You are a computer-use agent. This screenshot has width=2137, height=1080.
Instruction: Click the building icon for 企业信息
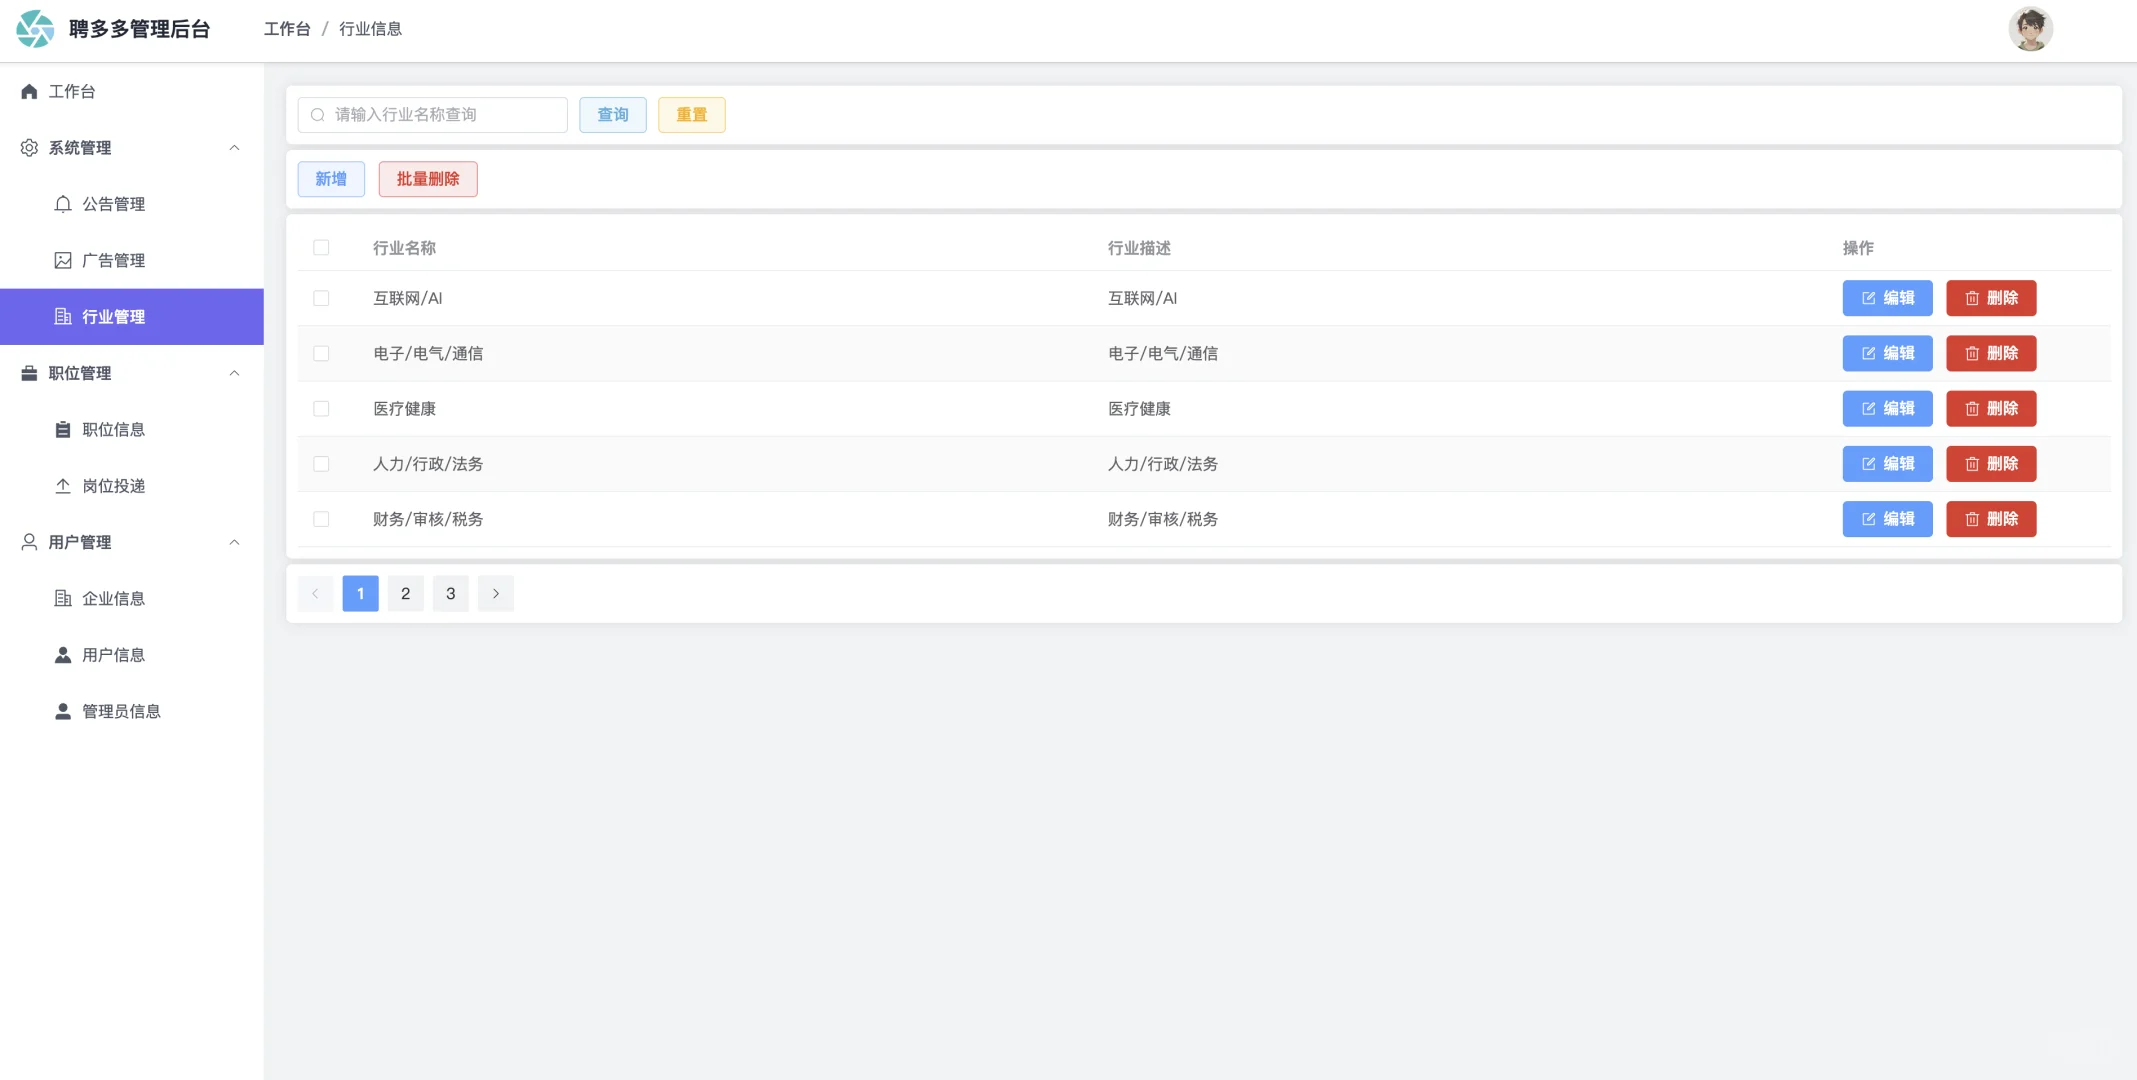tap(63, 599)
